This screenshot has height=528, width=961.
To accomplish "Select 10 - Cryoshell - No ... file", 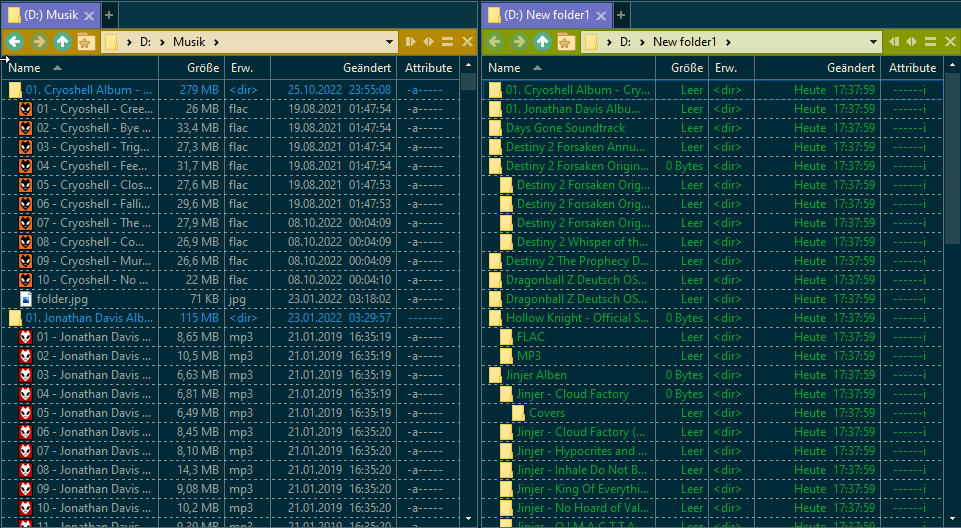I will click(93, 280).
